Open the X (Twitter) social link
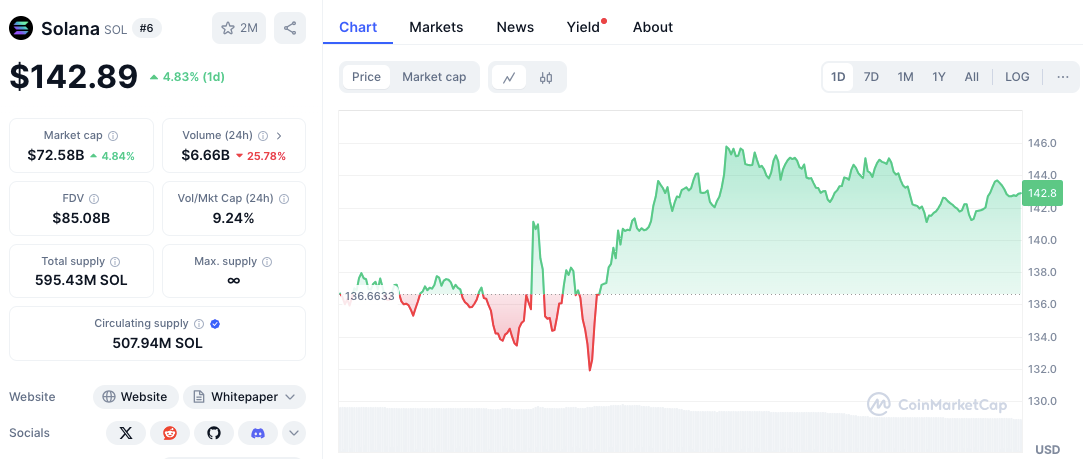The image size is (1083, 459). tap(125, 433)
